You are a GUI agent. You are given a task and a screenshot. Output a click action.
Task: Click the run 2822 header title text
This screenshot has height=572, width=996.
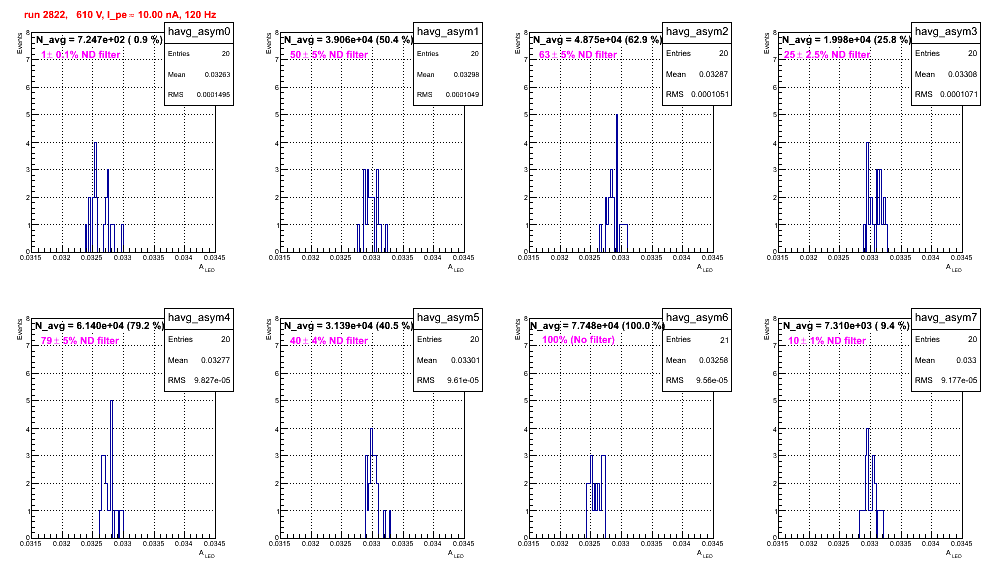click(x=119, y=14)
